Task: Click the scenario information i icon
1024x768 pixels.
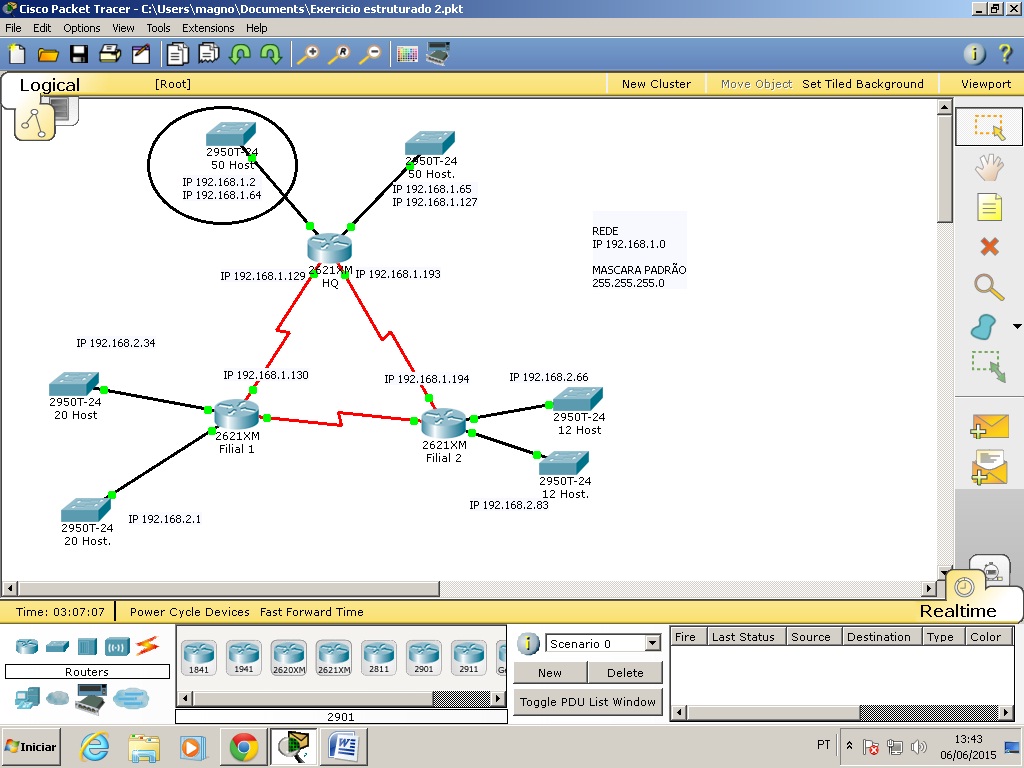Action: 528,643
